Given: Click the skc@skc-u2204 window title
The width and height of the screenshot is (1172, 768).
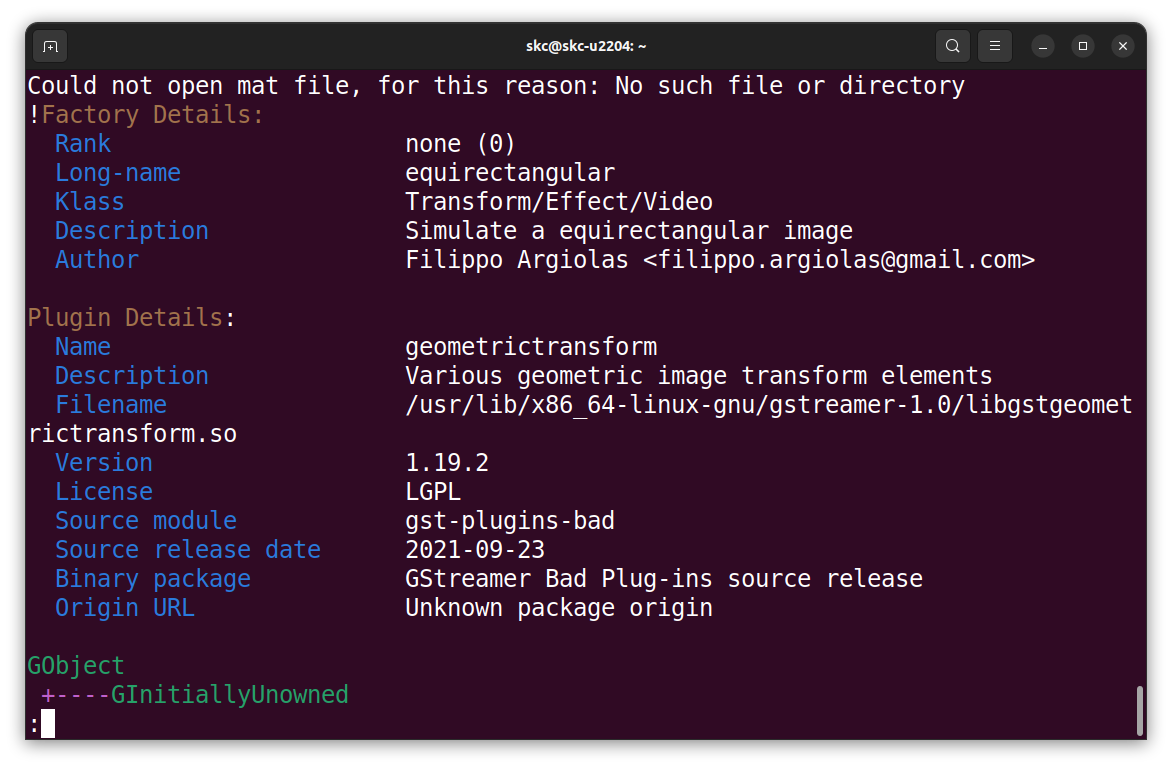Looking at the screenshot, I should tap(586, 46).
